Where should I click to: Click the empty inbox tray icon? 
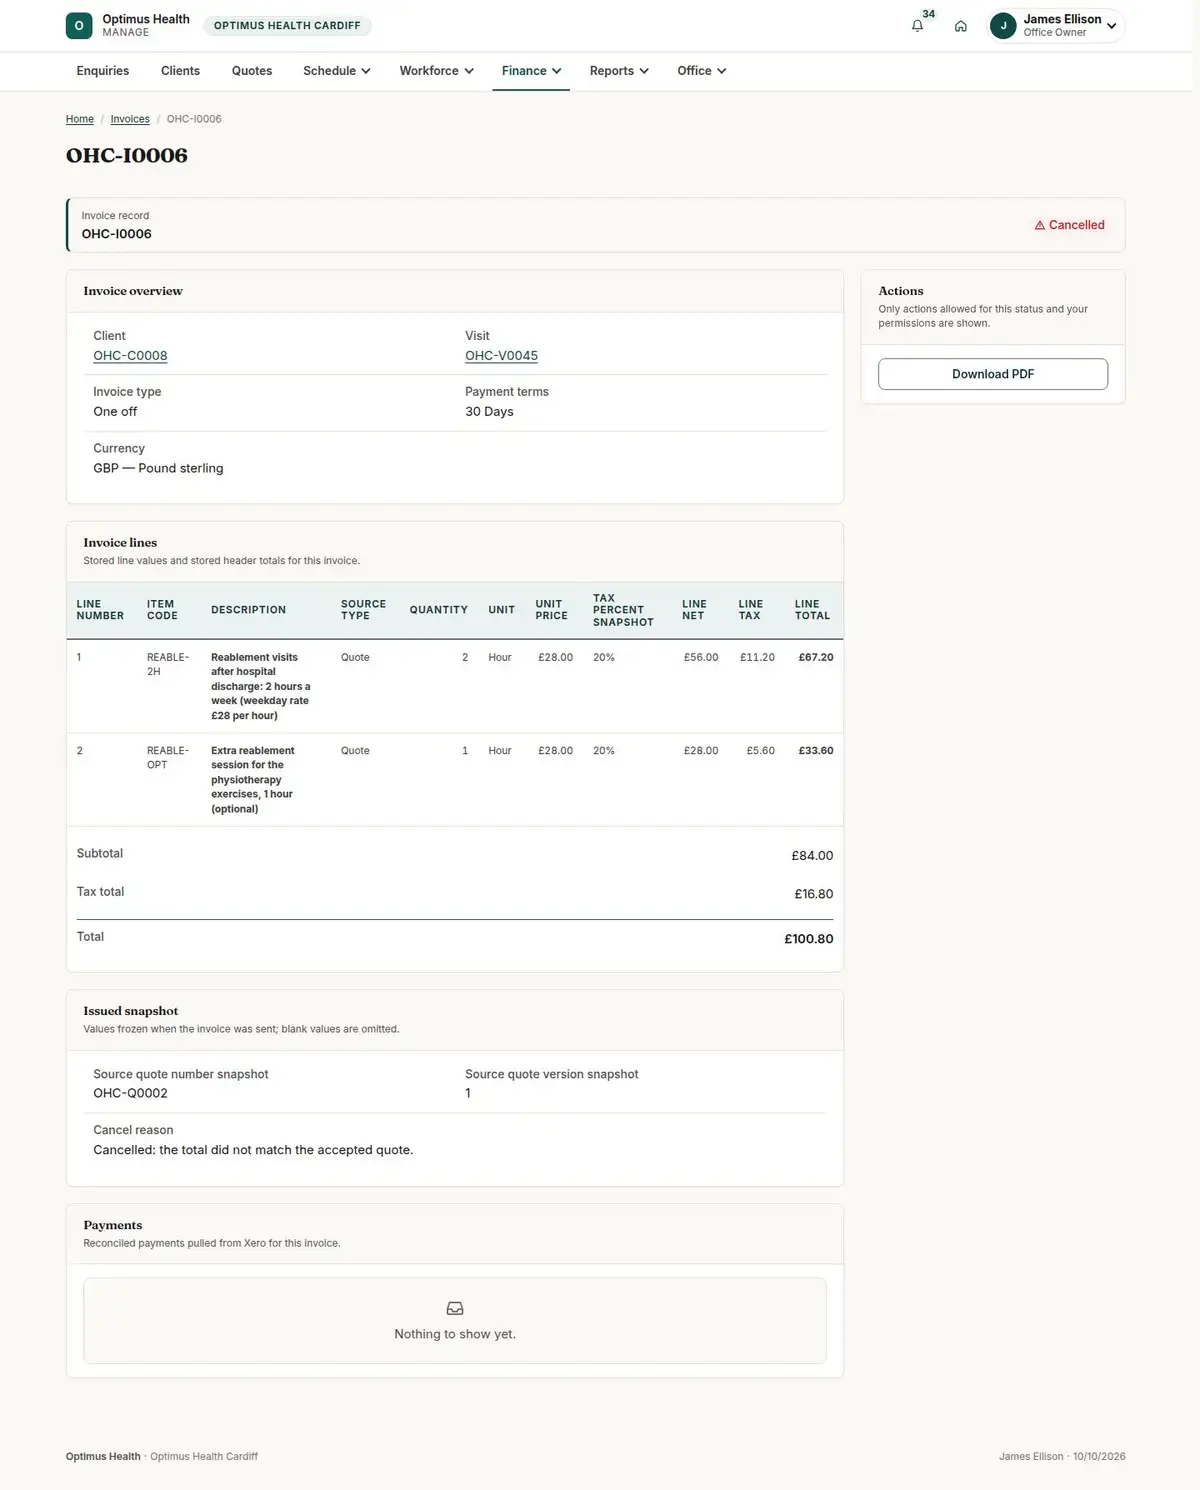[455, 1308]
